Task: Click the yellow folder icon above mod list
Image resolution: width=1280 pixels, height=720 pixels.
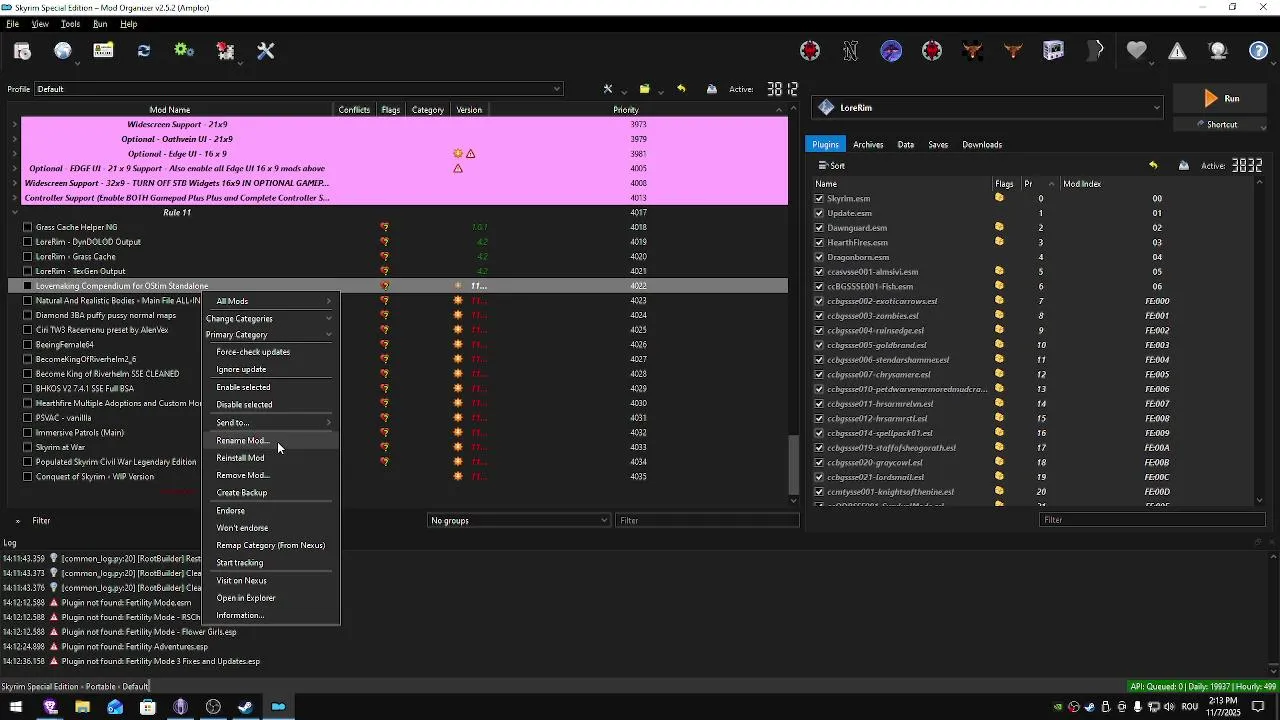Action: click(645, 89)
